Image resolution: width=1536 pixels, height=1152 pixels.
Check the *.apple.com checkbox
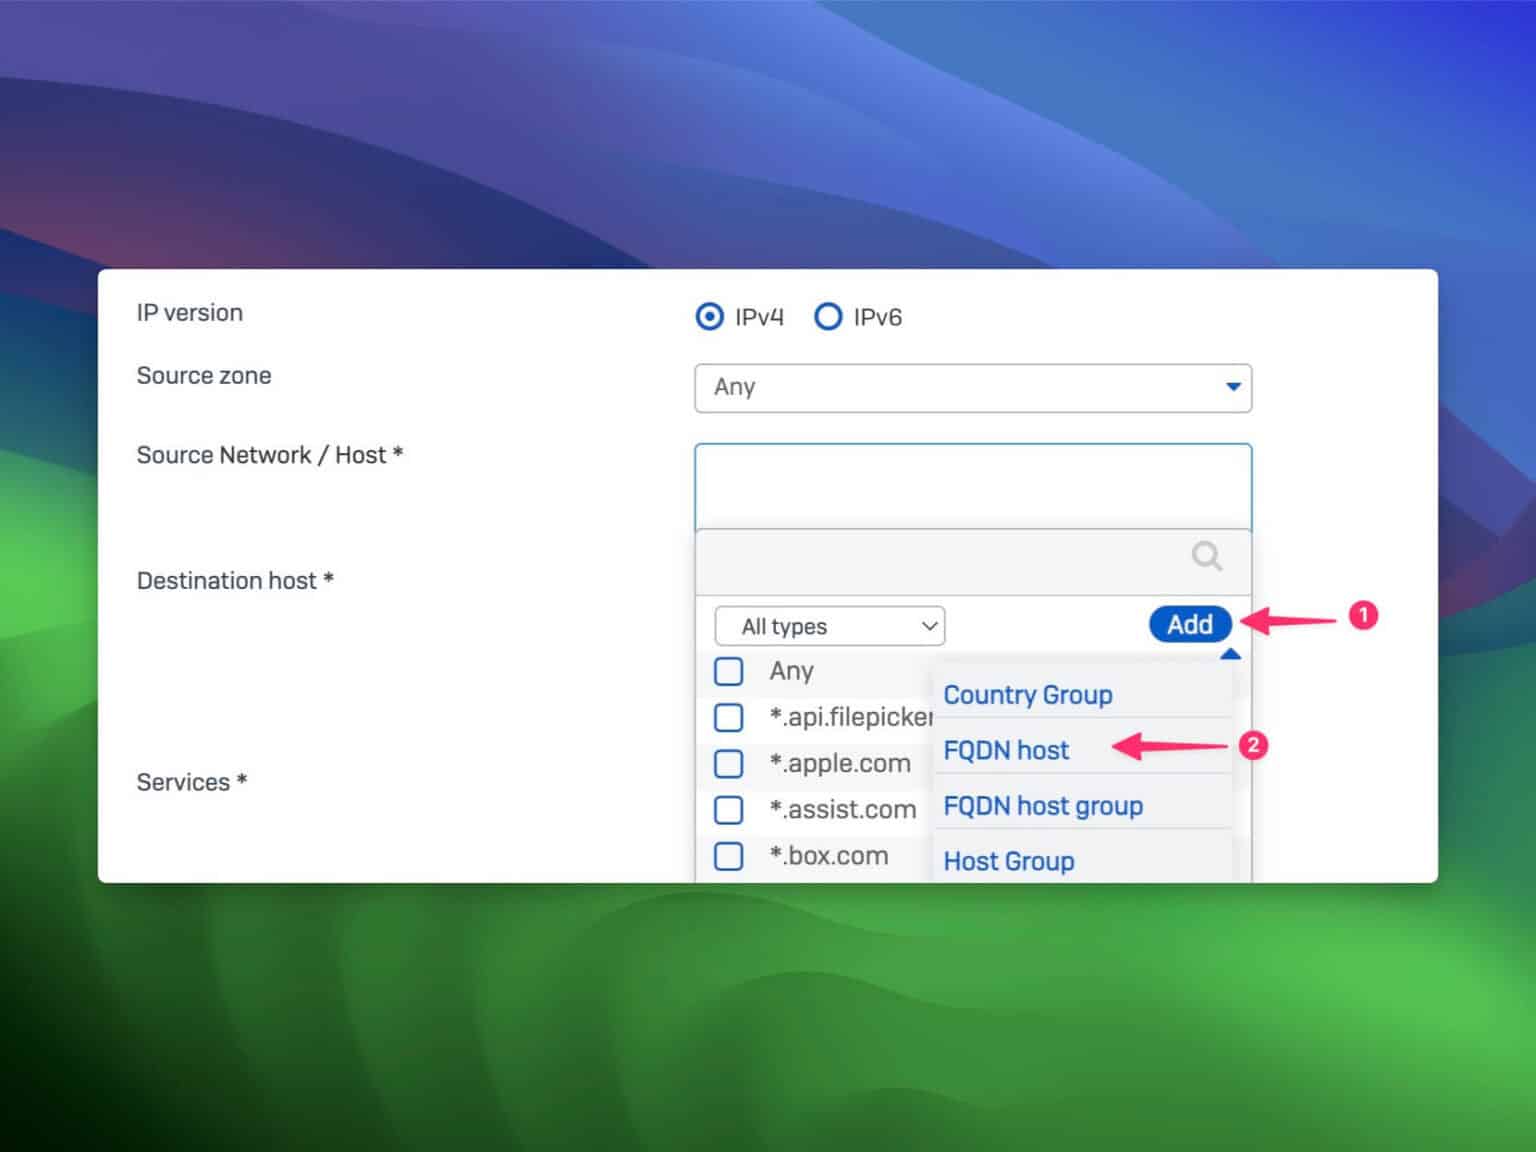tap(728, 763)
